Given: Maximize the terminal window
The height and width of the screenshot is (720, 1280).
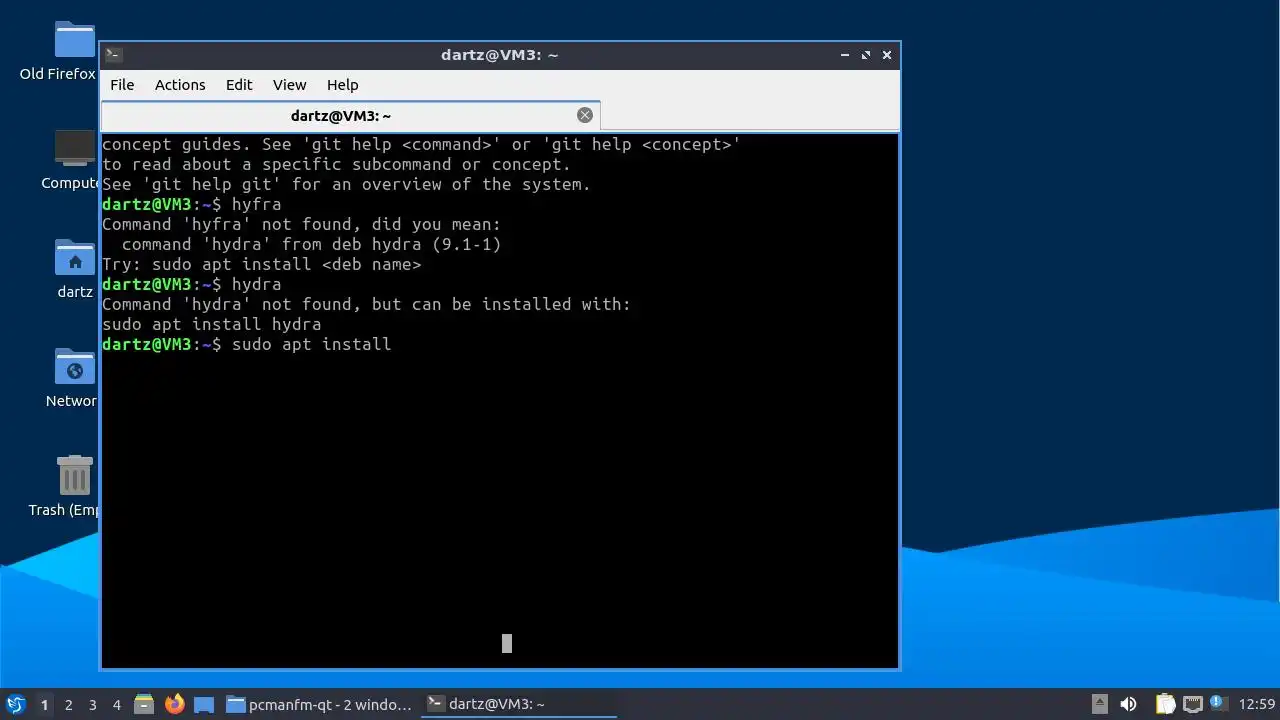Looking at the screenshot, I should [x=866, y=55].
